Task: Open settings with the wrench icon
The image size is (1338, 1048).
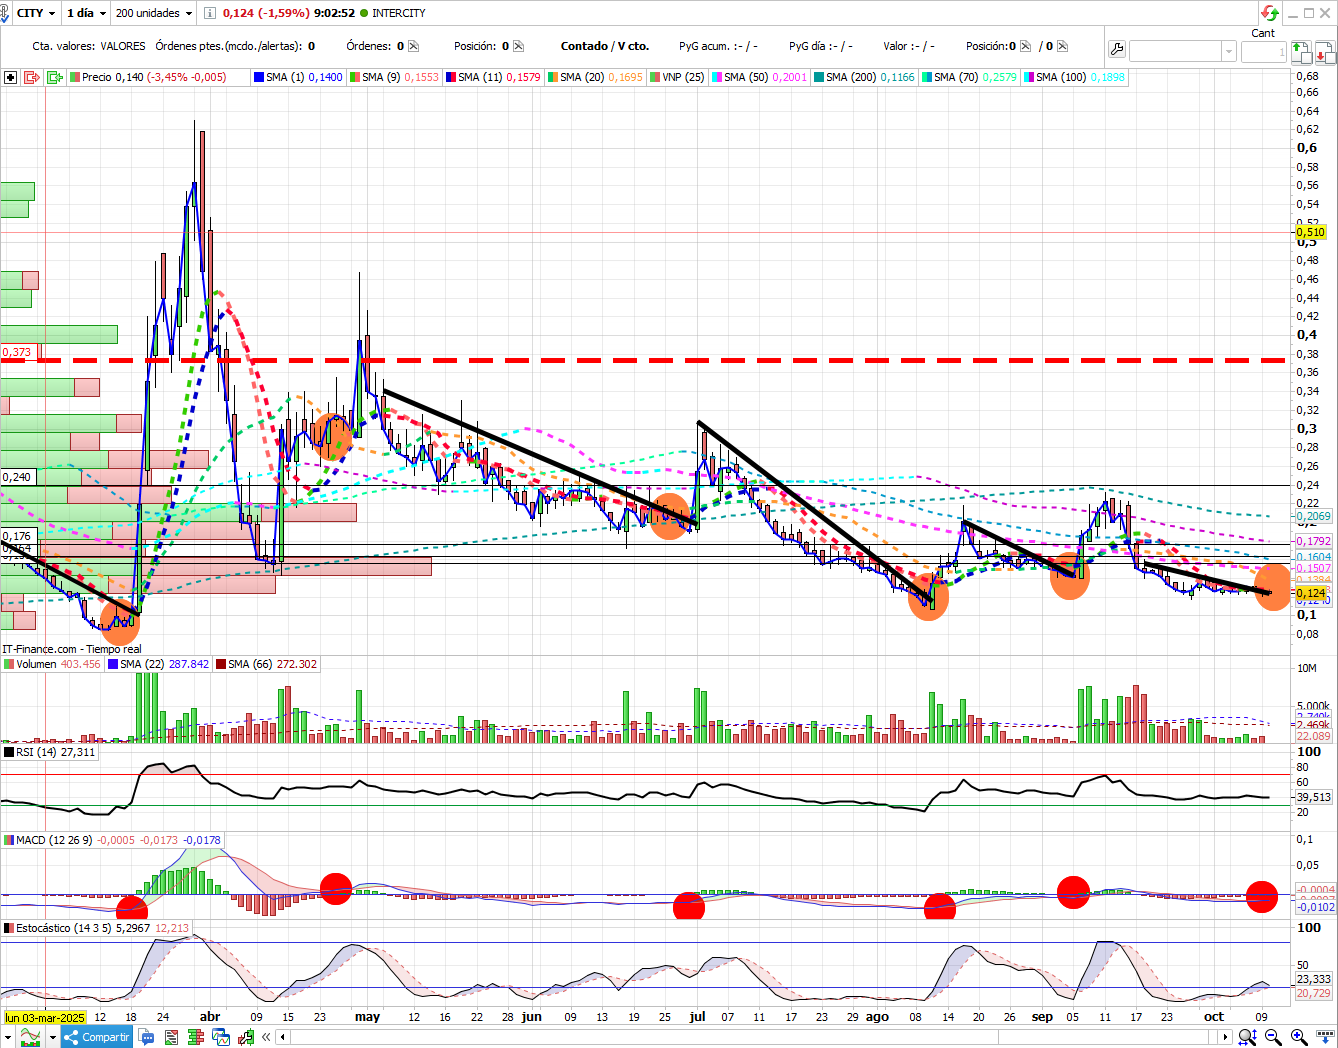Action: [1117, 50]
